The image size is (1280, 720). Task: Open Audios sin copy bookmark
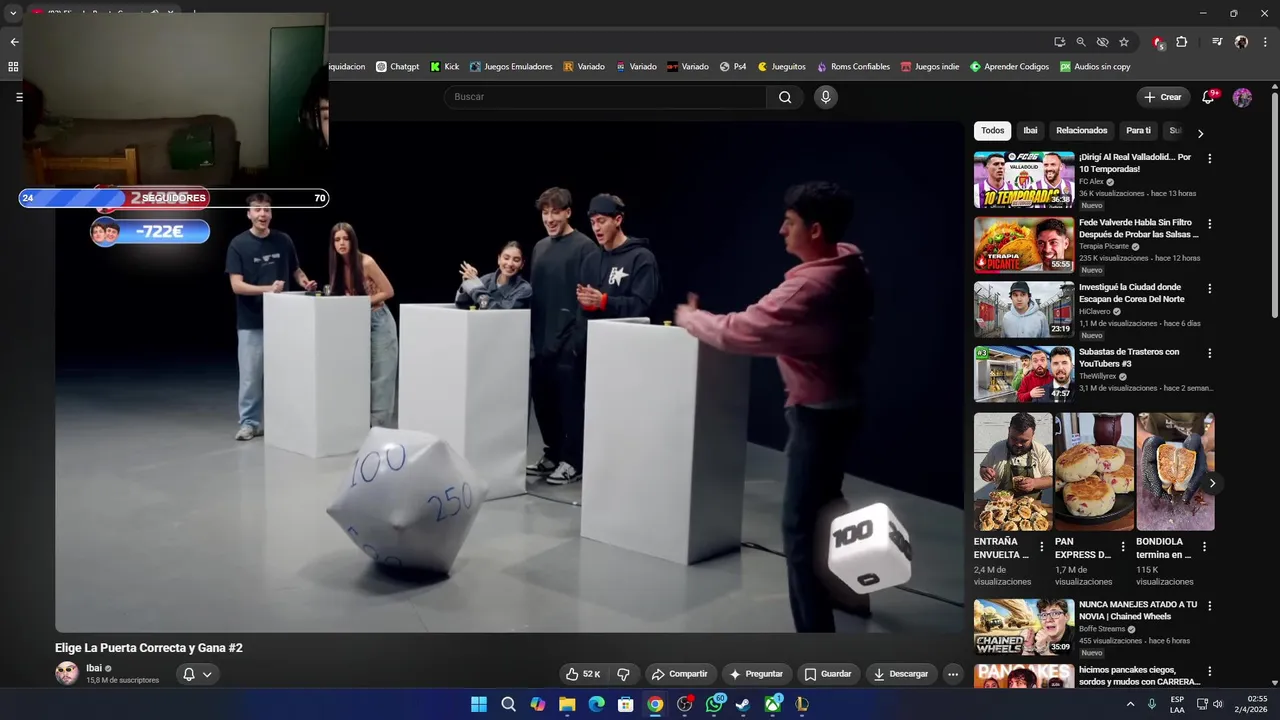(x=1095, y=67)
